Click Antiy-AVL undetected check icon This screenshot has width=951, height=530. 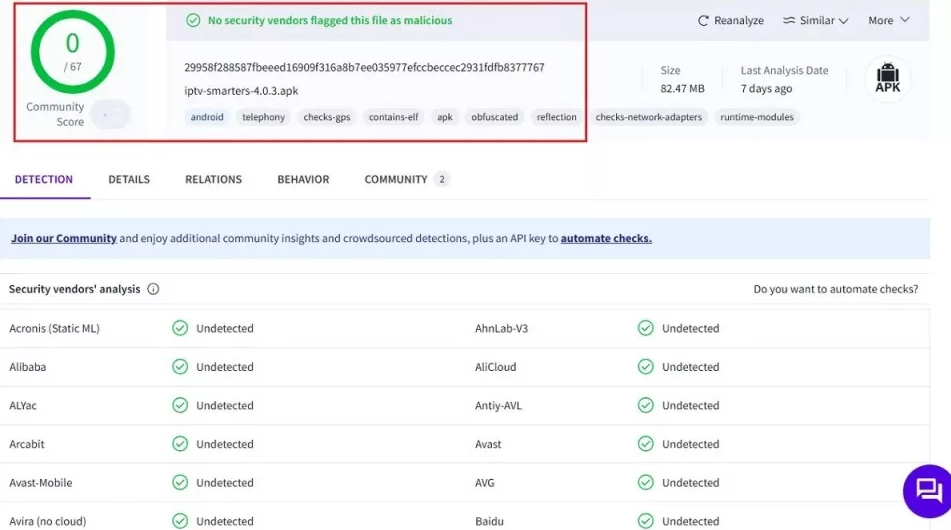pos(646,405)
